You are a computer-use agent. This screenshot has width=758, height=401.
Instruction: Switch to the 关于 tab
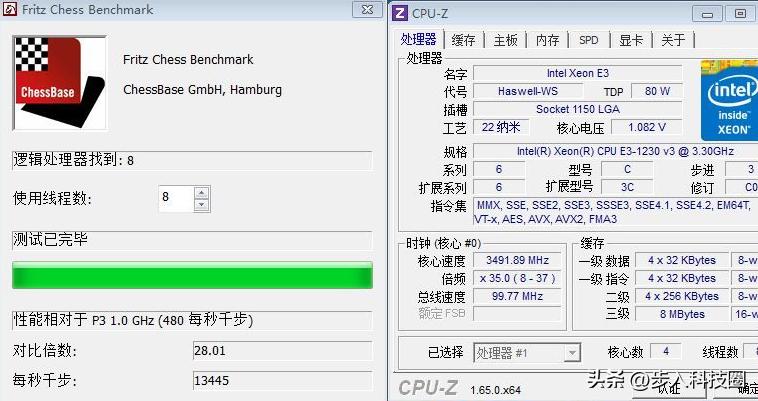[673, 40]
